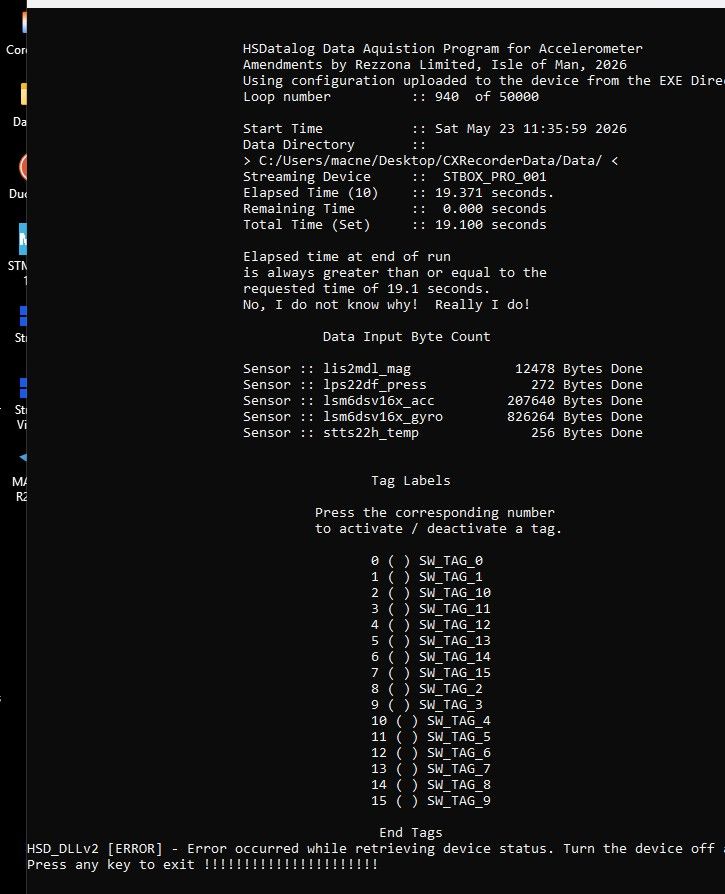Viewport: 725px width, 894px height.
Task: Click the byte count "207640 Bytes Done"
Action: click(x=575, y=401)
